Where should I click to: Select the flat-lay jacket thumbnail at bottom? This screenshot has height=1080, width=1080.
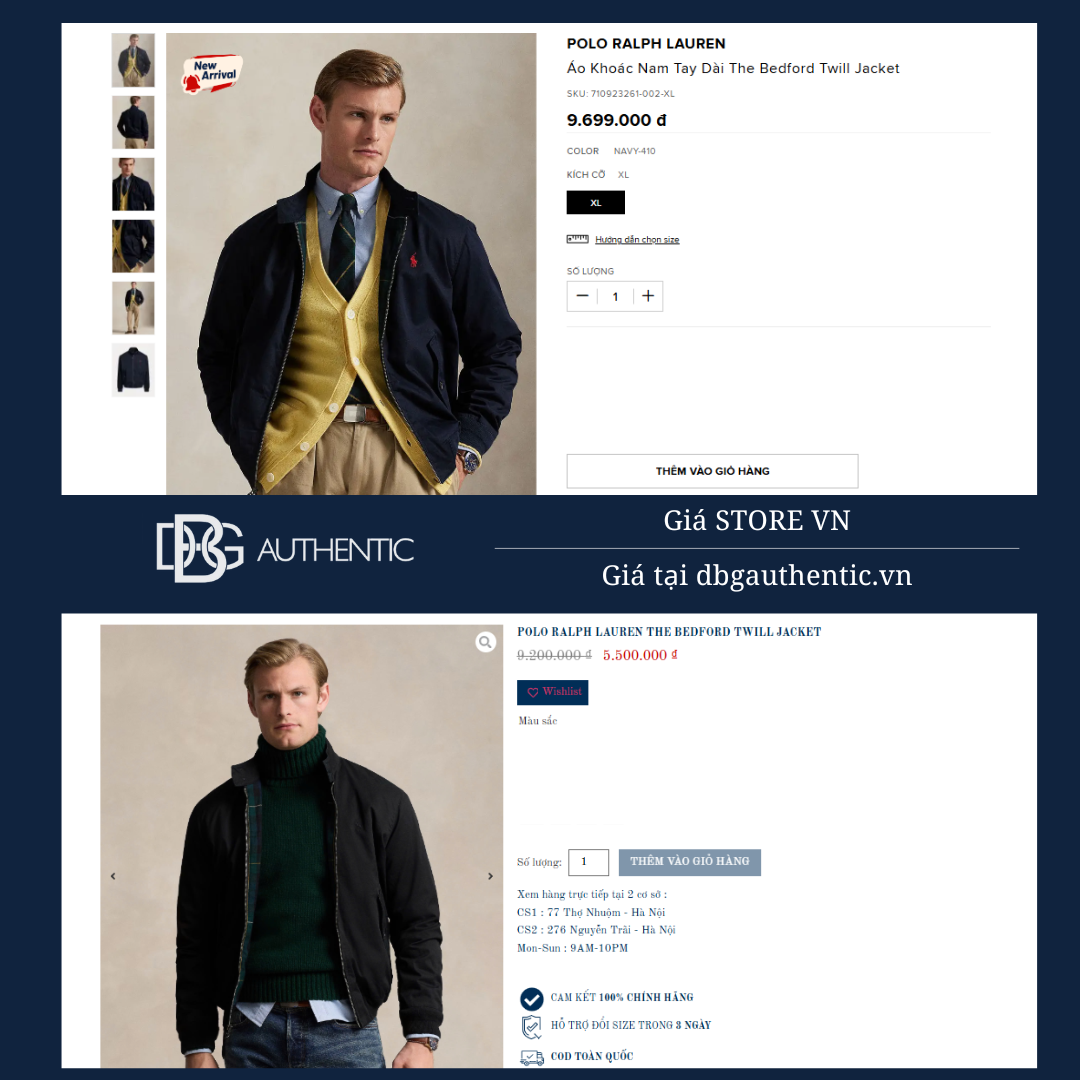coord(133,370)
